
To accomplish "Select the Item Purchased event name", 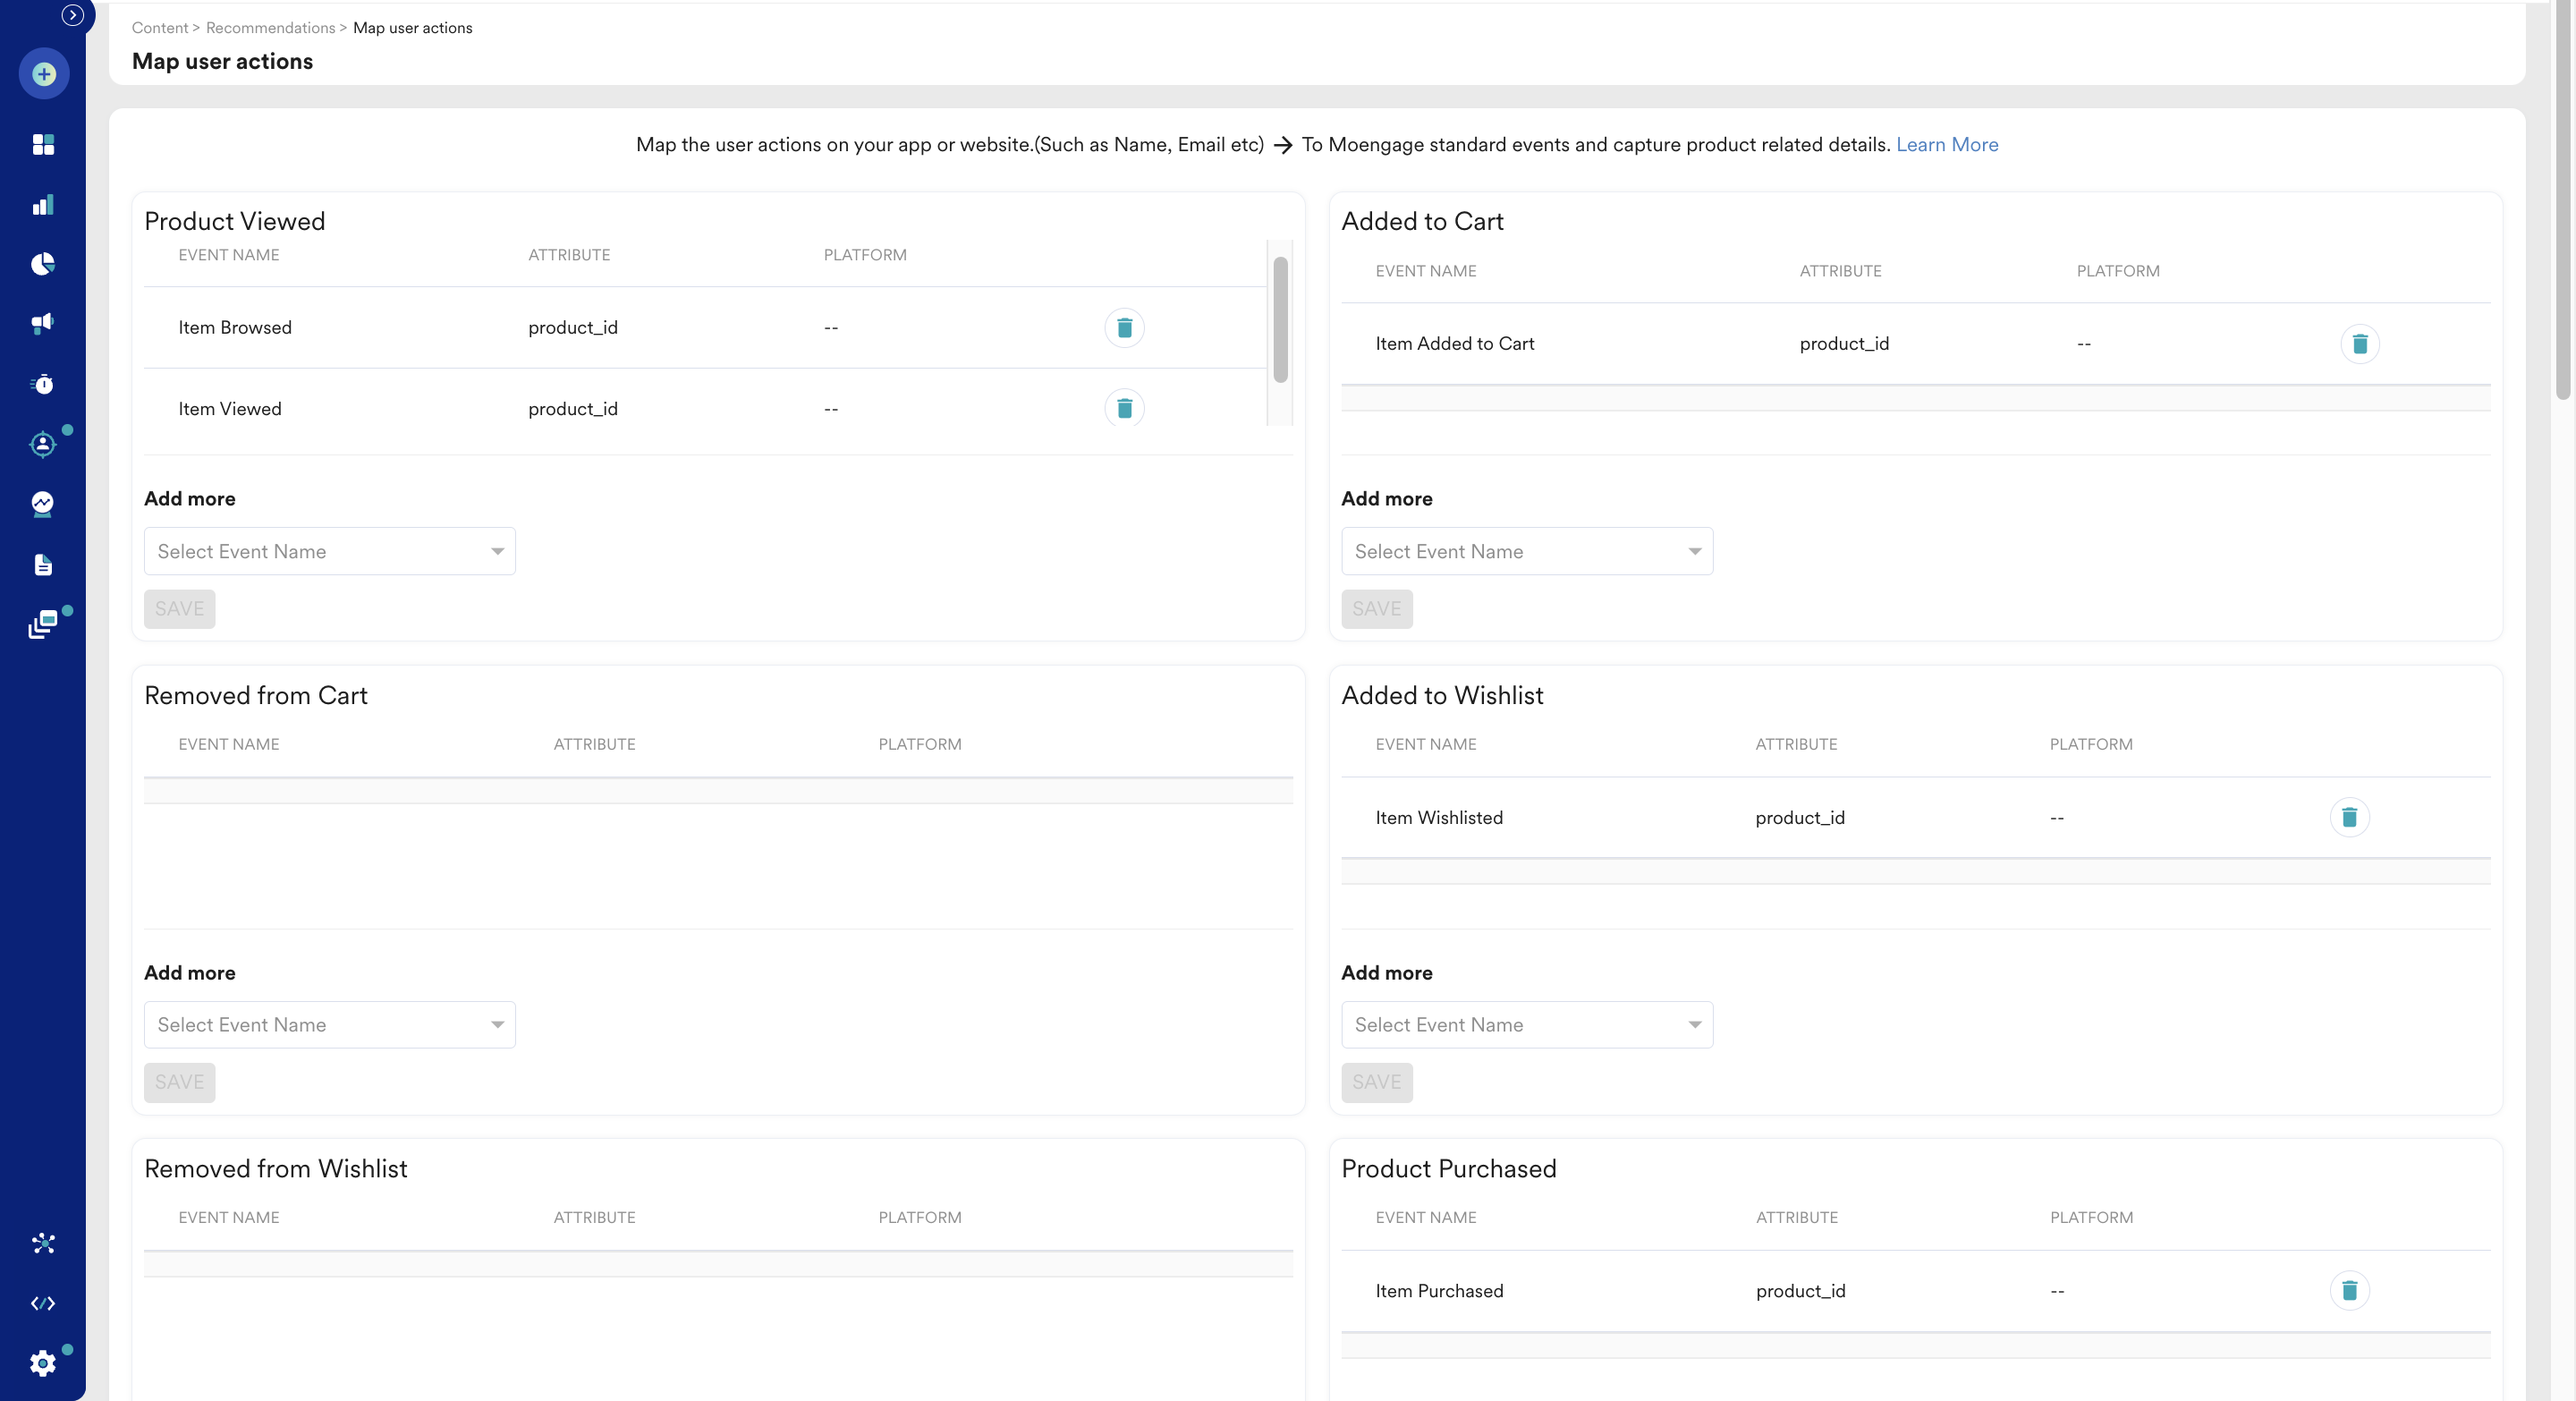I will click(1439, 1291).
